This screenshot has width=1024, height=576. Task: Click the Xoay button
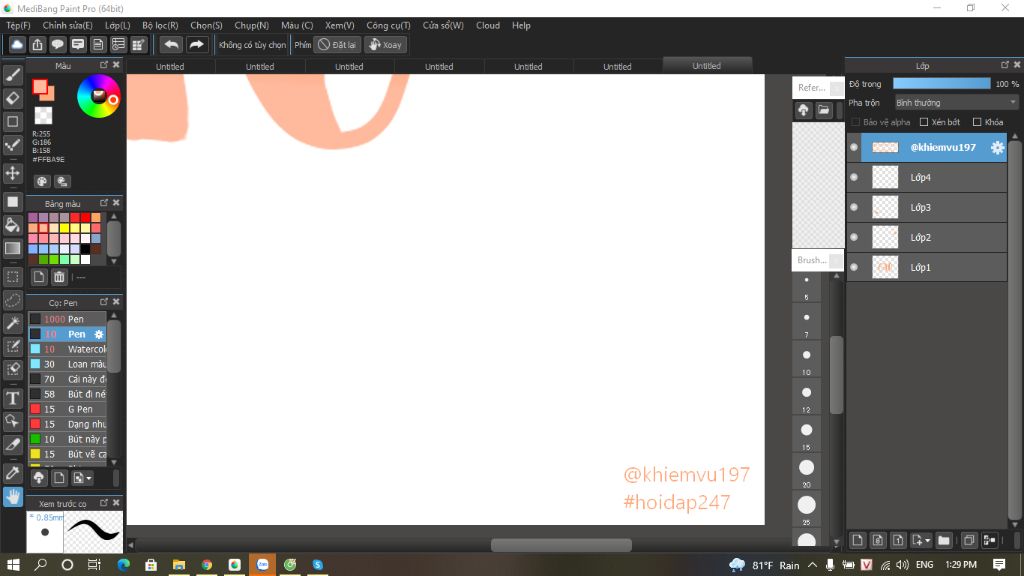385,44
